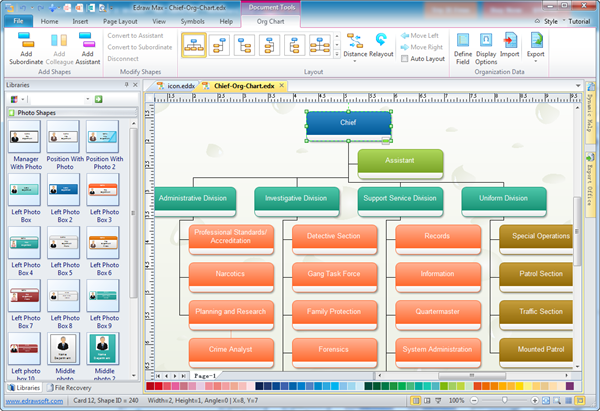Click the Export icon
This screenshot has width=600, height=411.
[x=536, y=40]
